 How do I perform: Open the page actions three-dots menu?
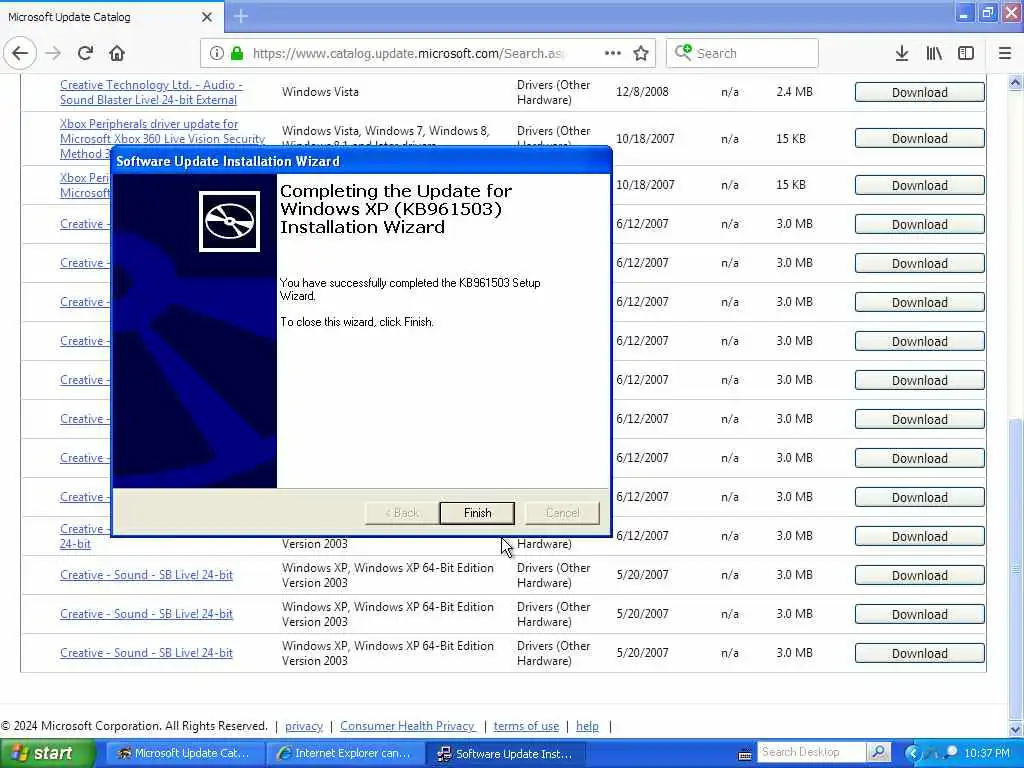(x=613, y=54)
